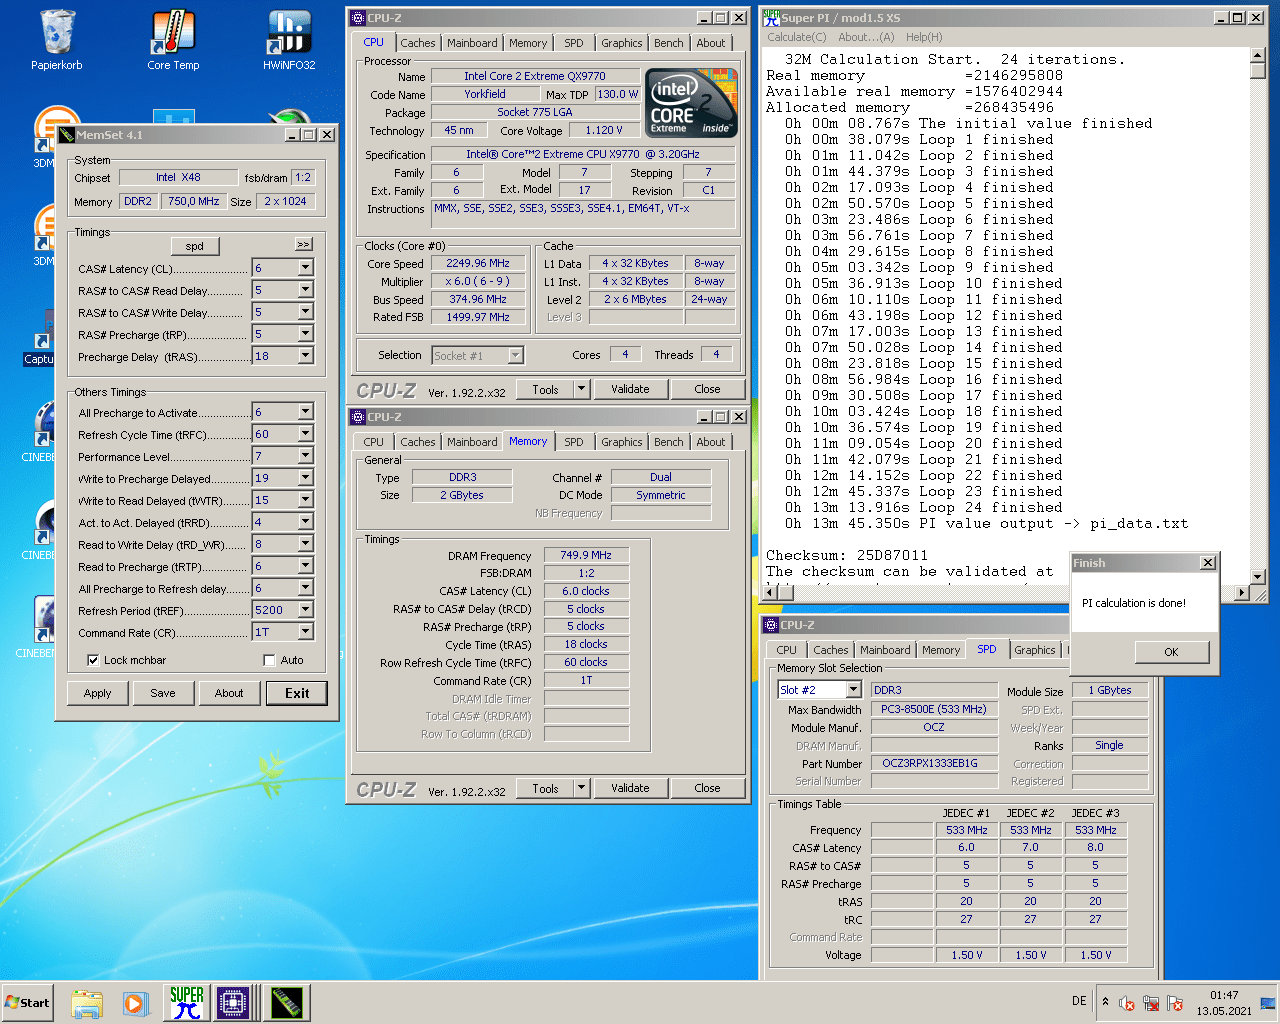This screenshot has height=1024, width=1280.
Task: Open the Tools dropdown arrow in Memory tab window
Action: pos(581,788)
